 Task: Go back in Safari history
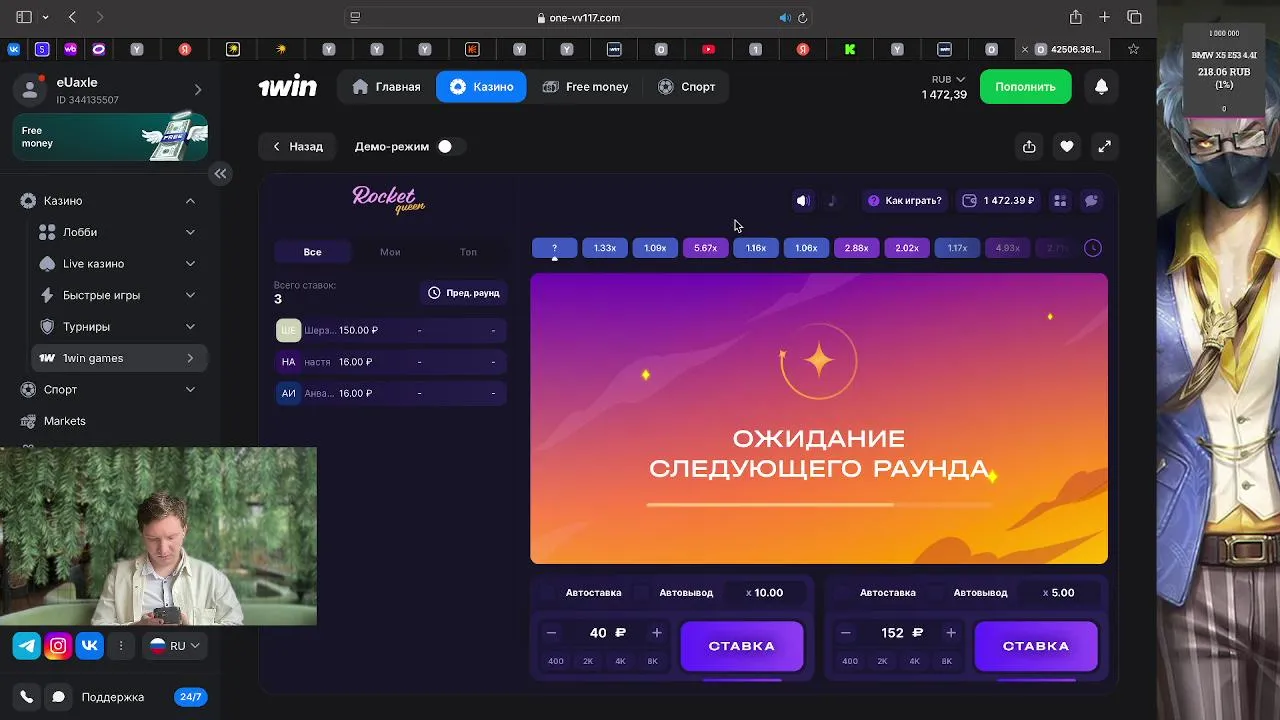click(x=72, y=17)
